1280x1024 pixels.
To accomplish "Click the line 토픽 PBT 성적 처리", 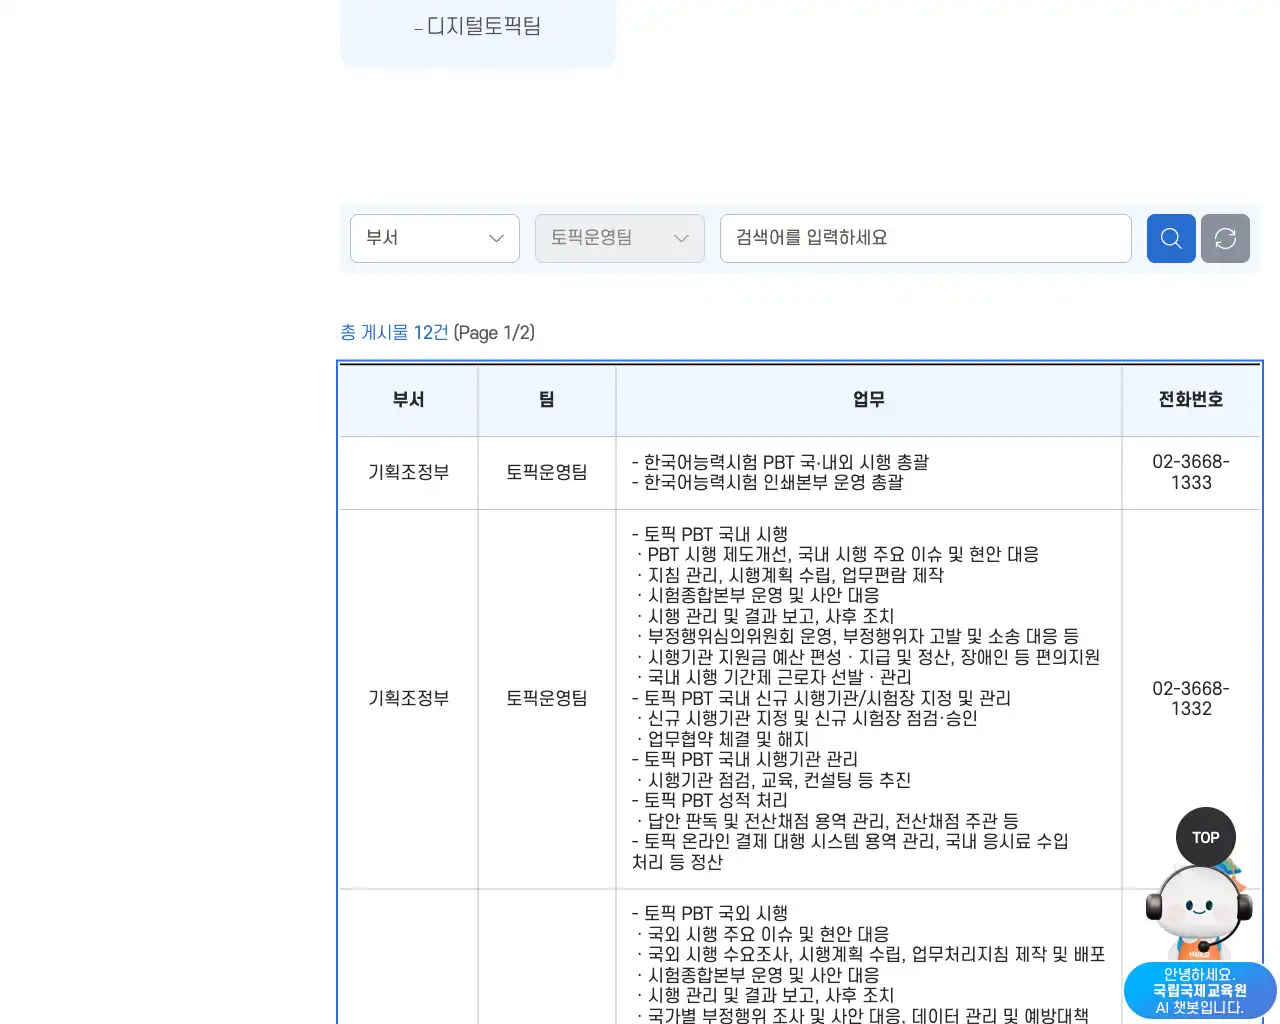I will point(710,800).
